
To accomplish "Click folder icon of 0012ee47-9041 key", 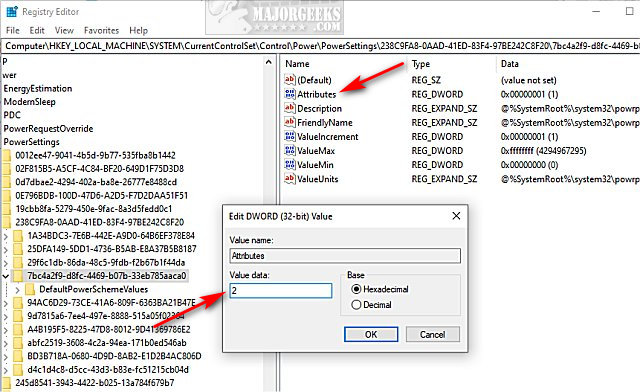I will tap(6, 155).
